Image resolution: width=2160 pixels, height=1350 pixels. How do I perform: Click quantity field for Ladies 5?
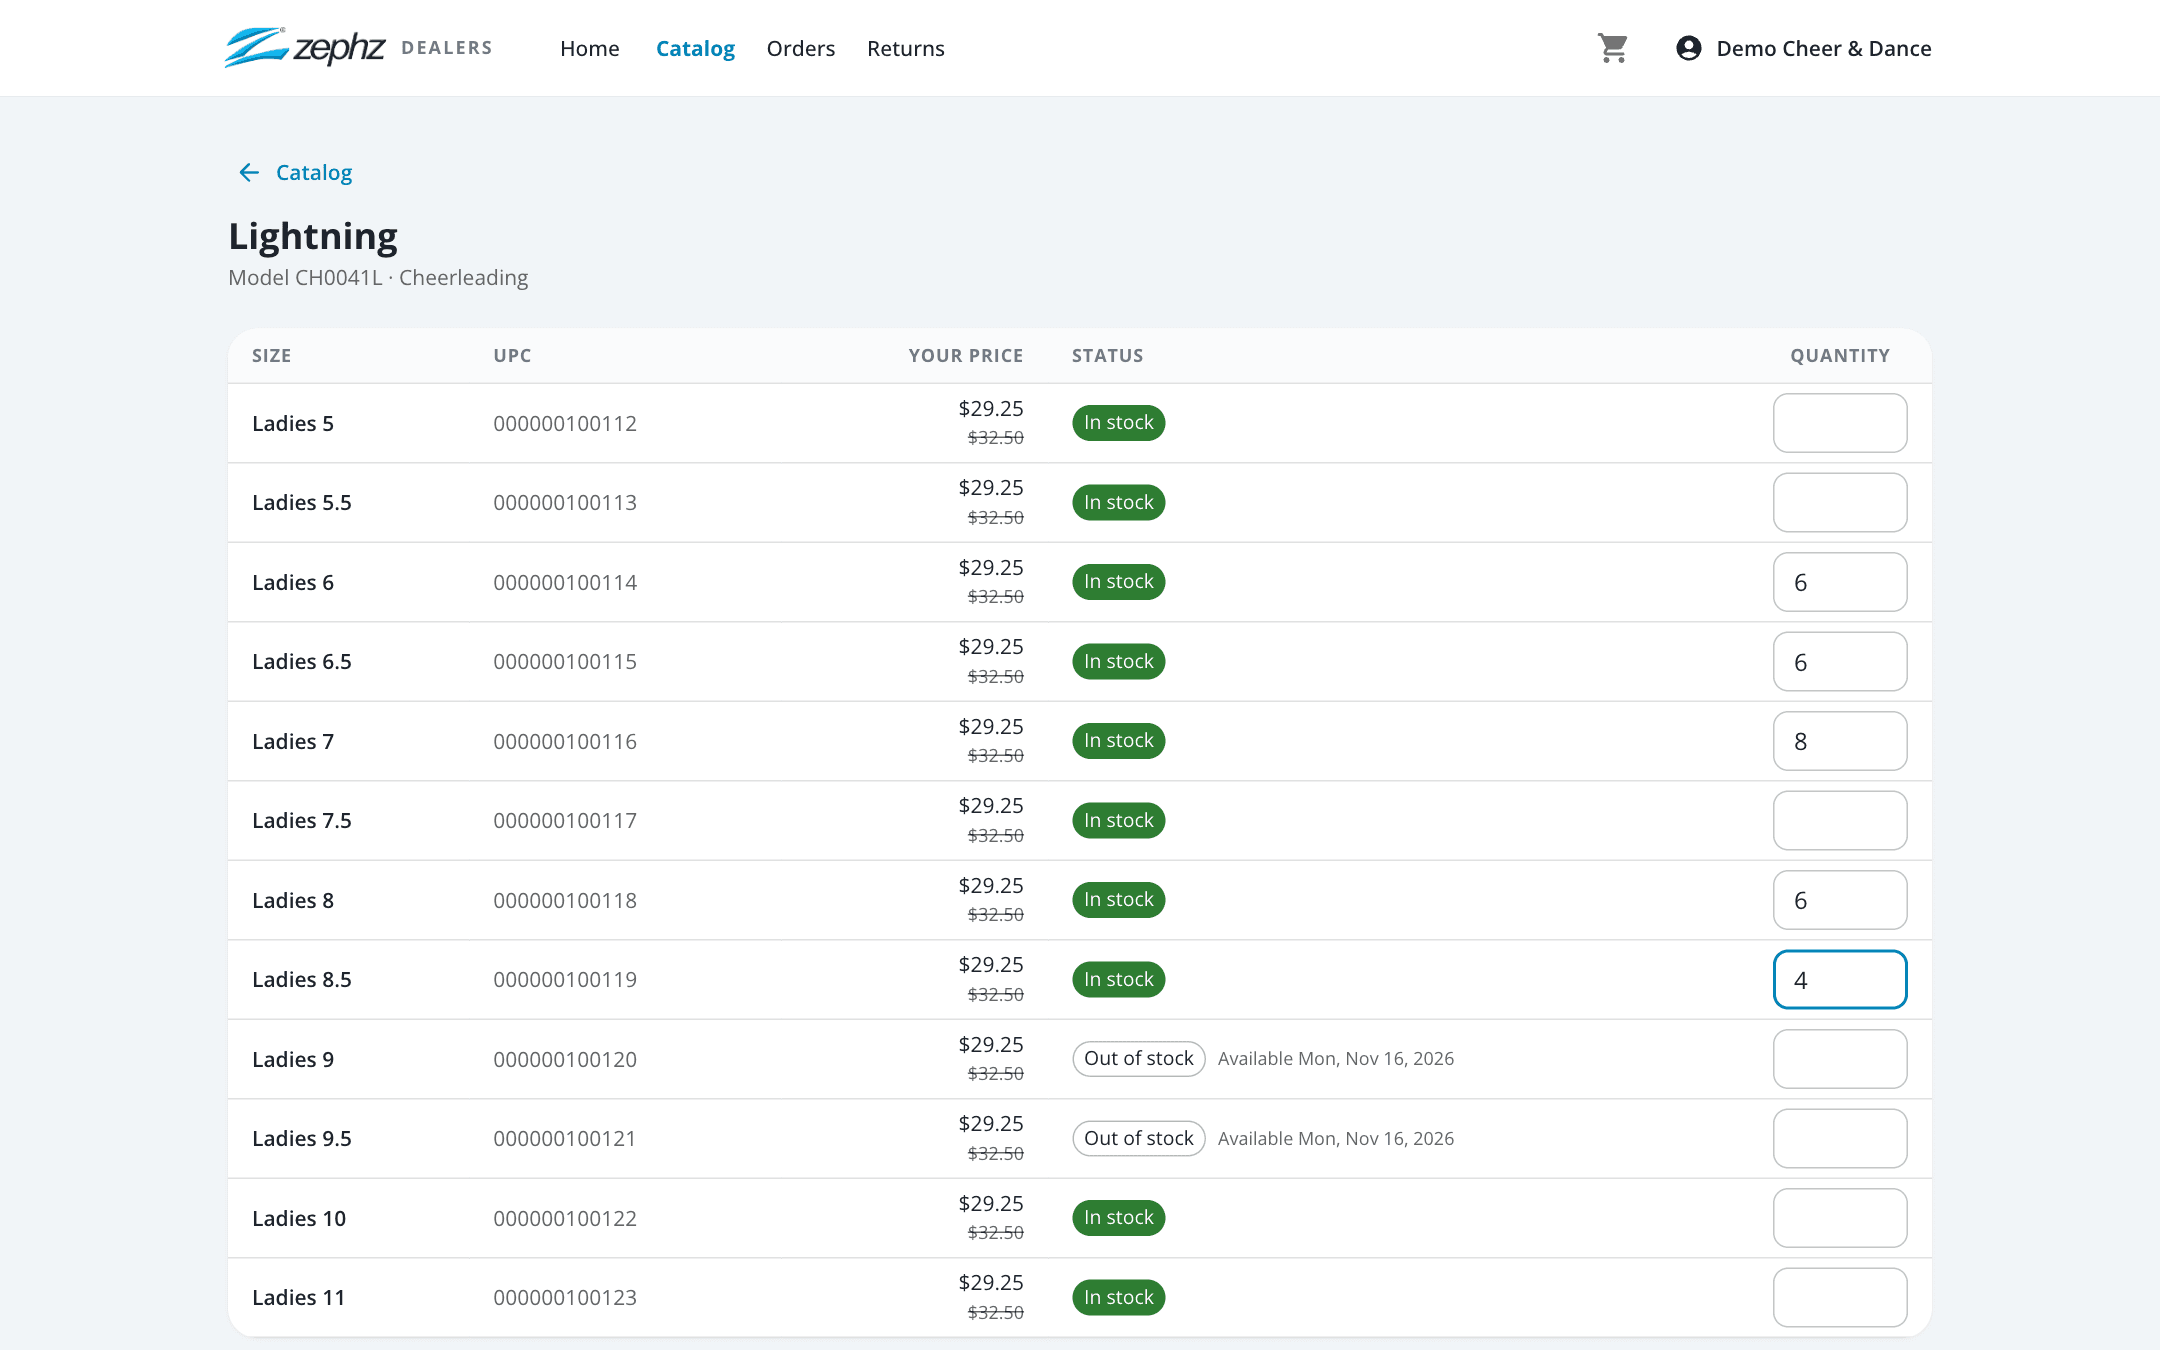pyautogui.click(x=1840, y=423)
